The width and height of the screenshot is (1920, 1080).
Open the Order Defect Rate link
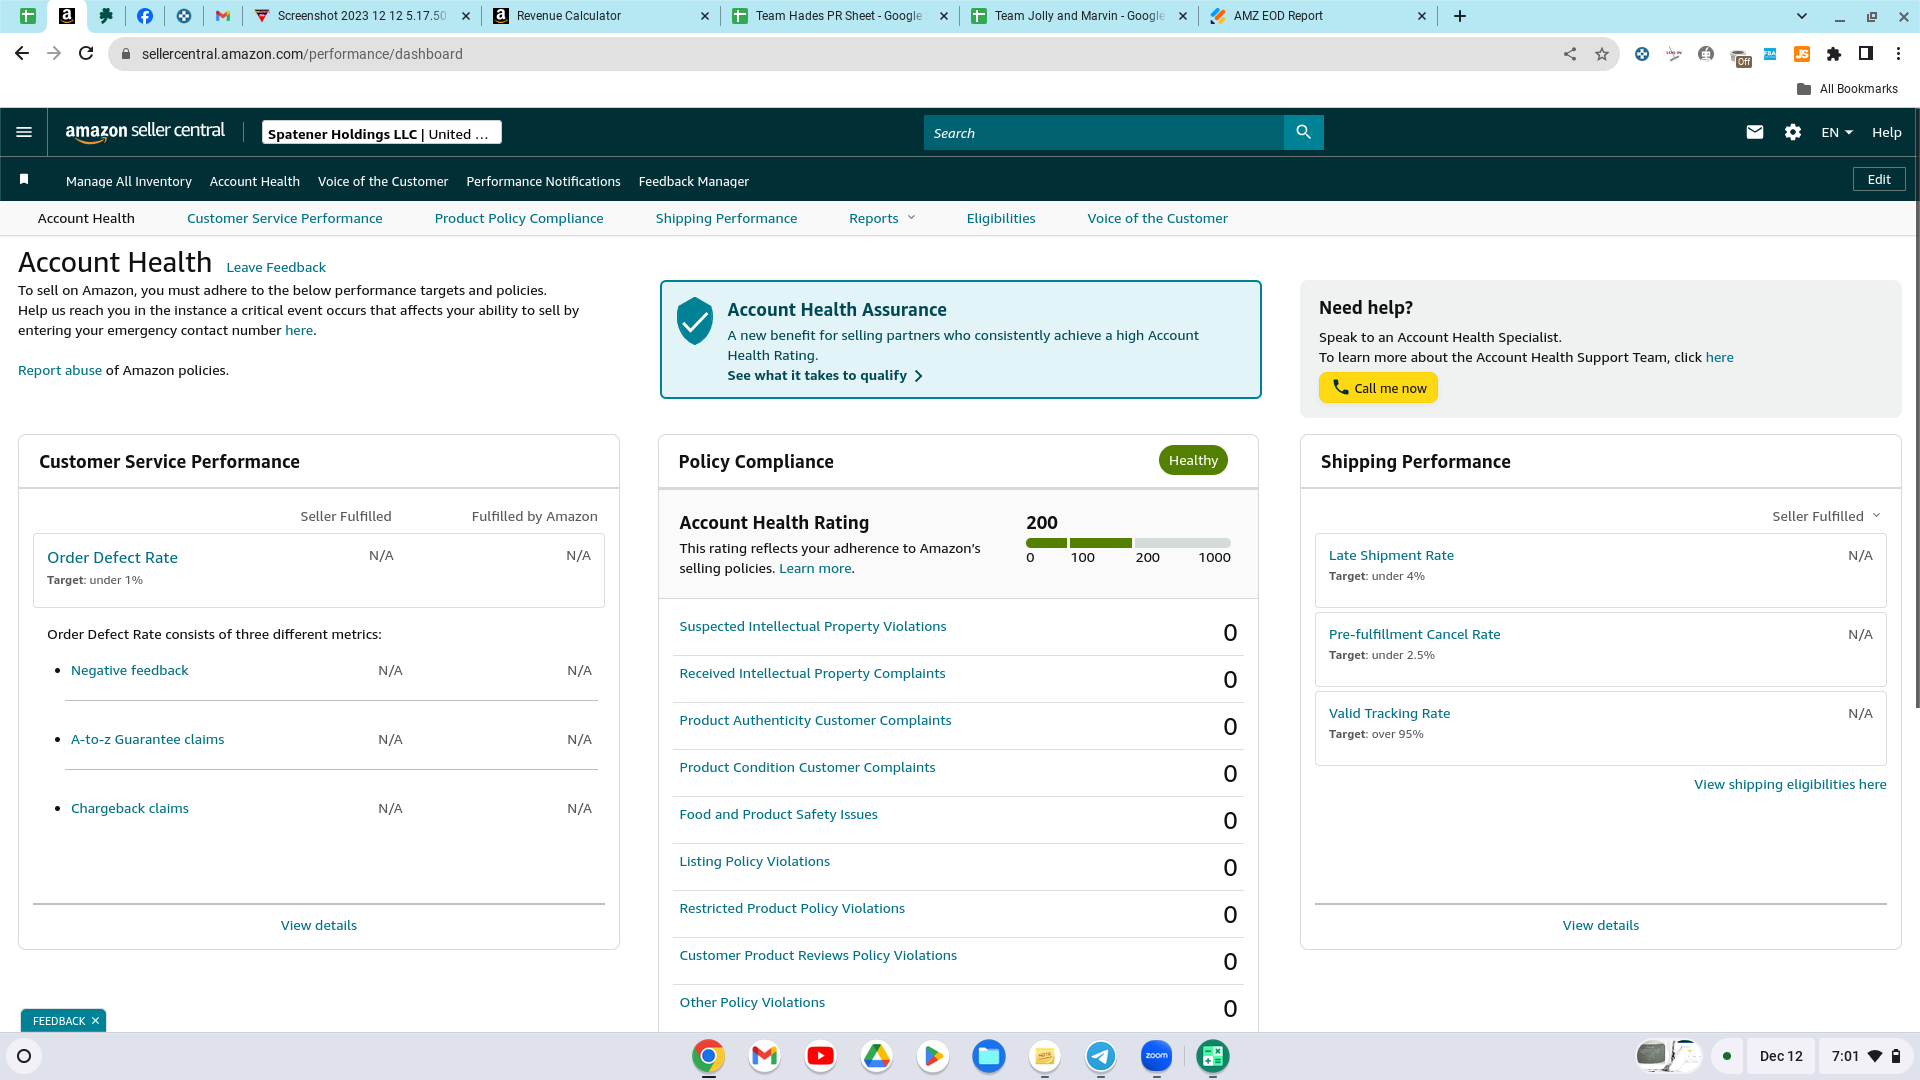pos(112,558)
